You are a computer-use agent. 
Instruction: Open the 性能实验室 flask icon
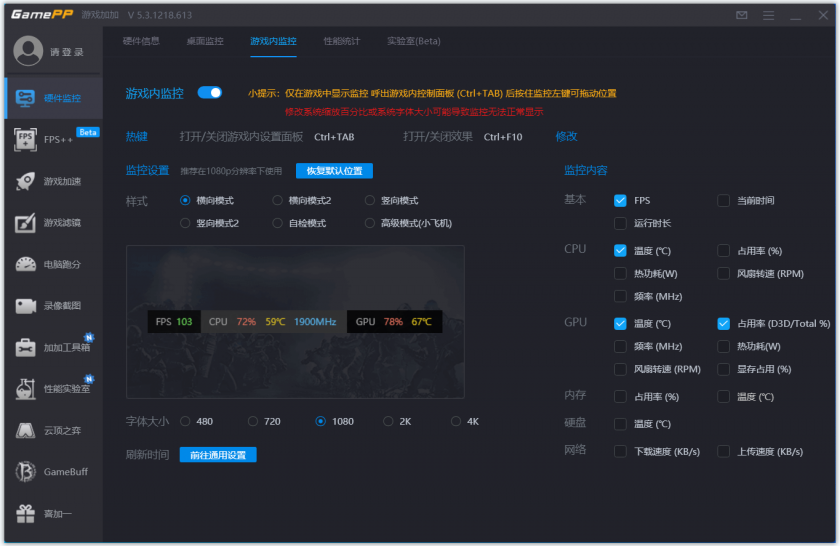[x=25, y=389]
